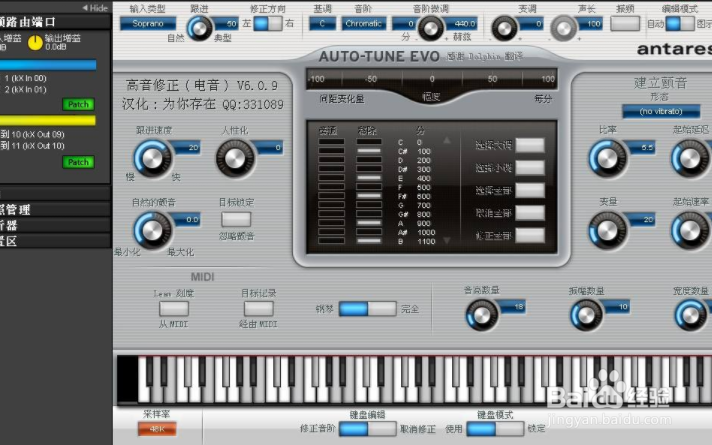Switch 编辑模式 between auto and graphic
The width and height of the screenshot is (712, 445).
tap(680, 24)
